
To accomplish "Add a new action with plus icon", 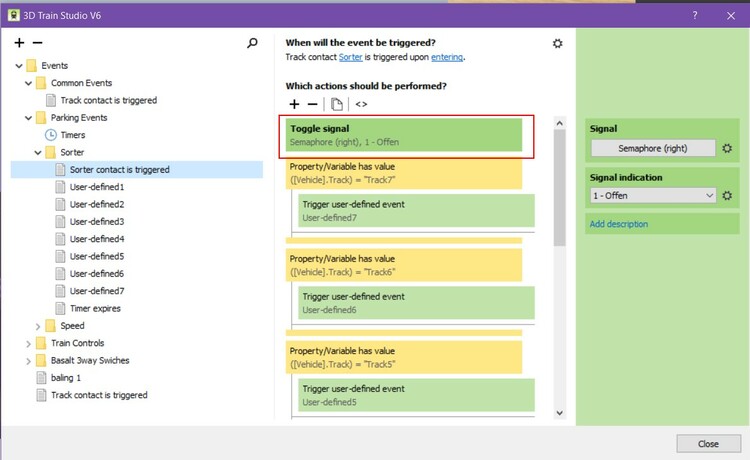I will [x=294, y=104].
